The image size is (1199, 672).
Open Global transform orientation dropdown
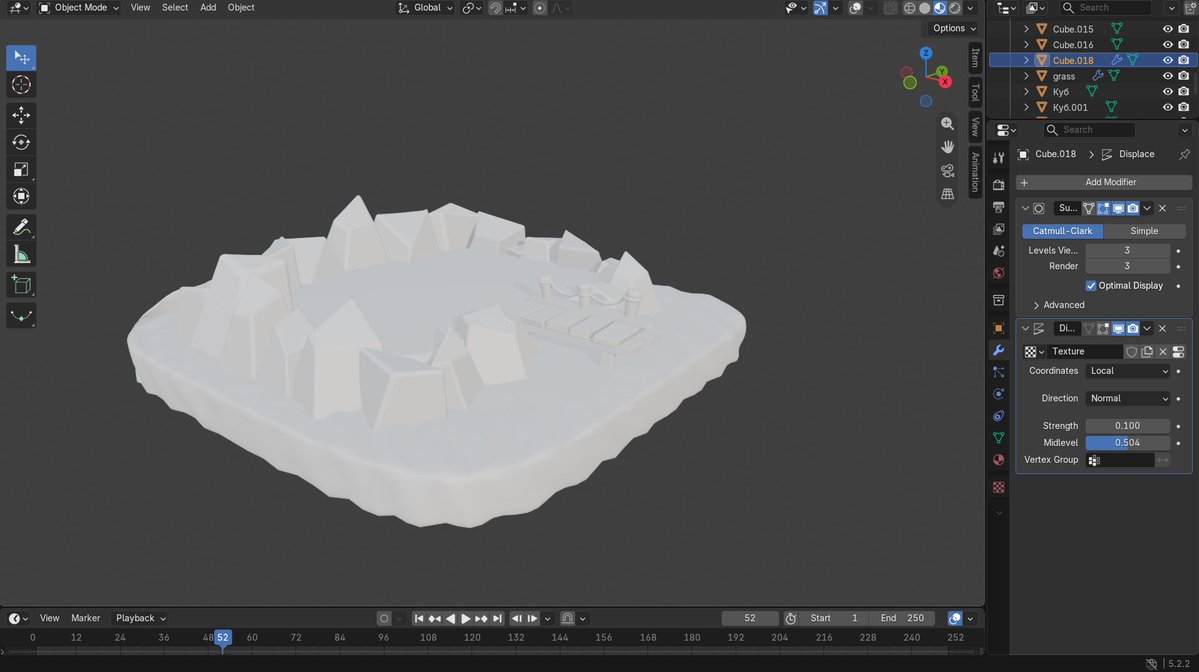pyautogui.click(x=424, y=8)
